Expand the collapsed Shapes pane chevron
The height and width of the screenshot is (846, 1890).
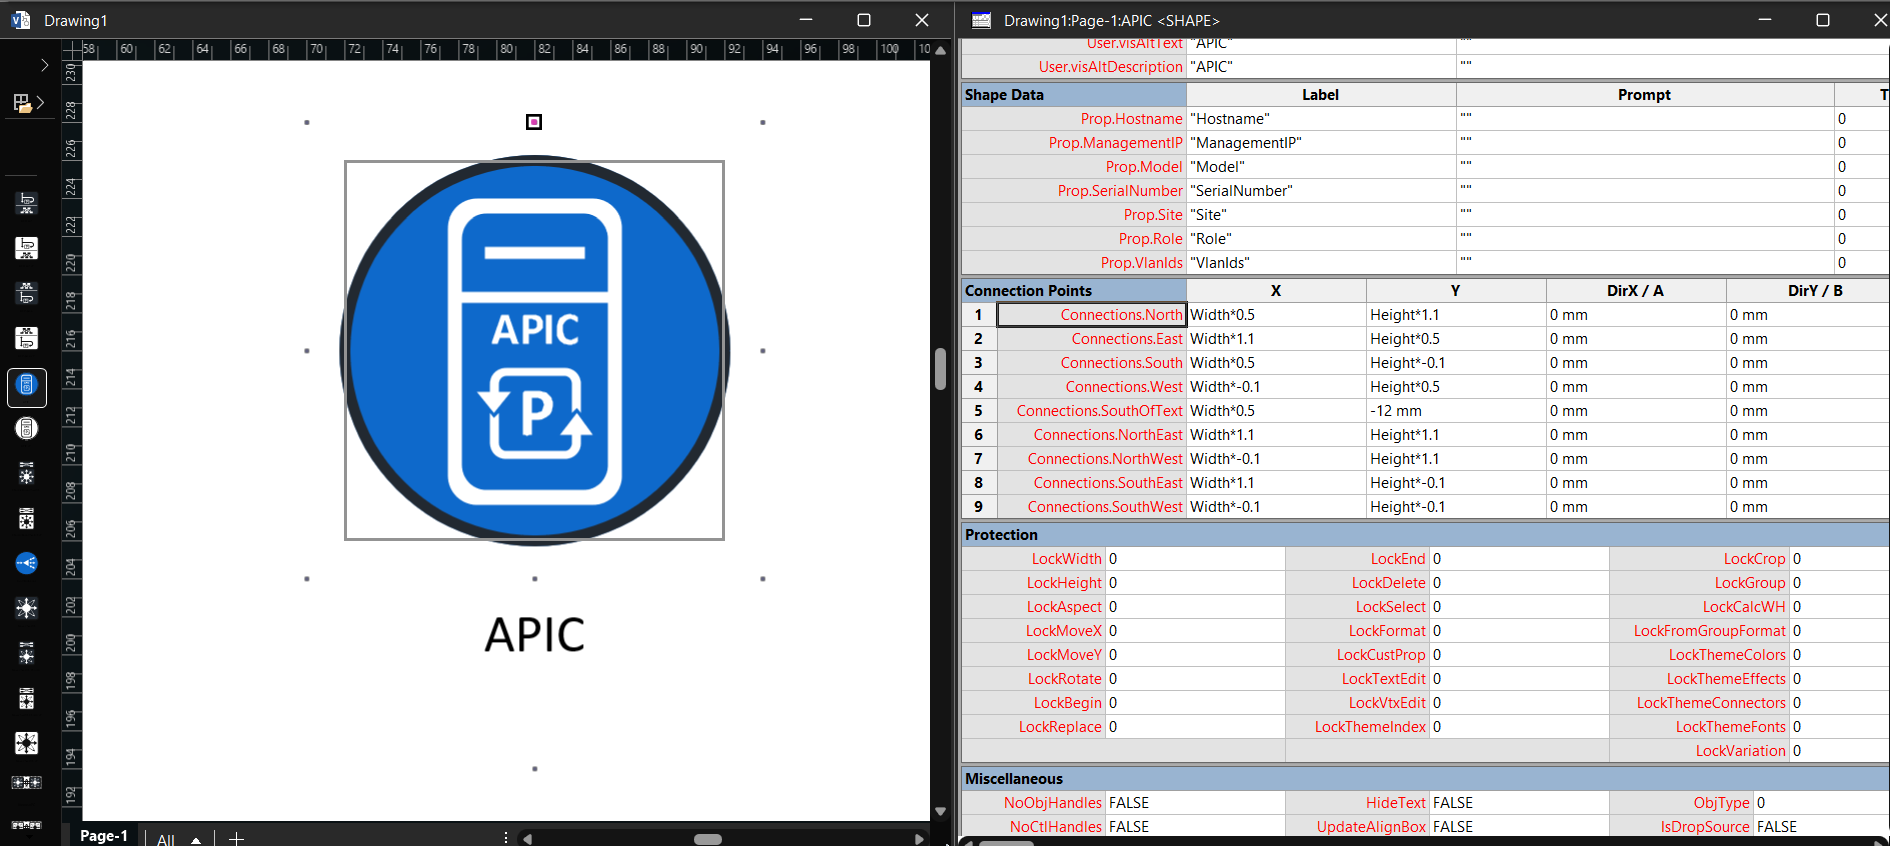tap(44, 65)
